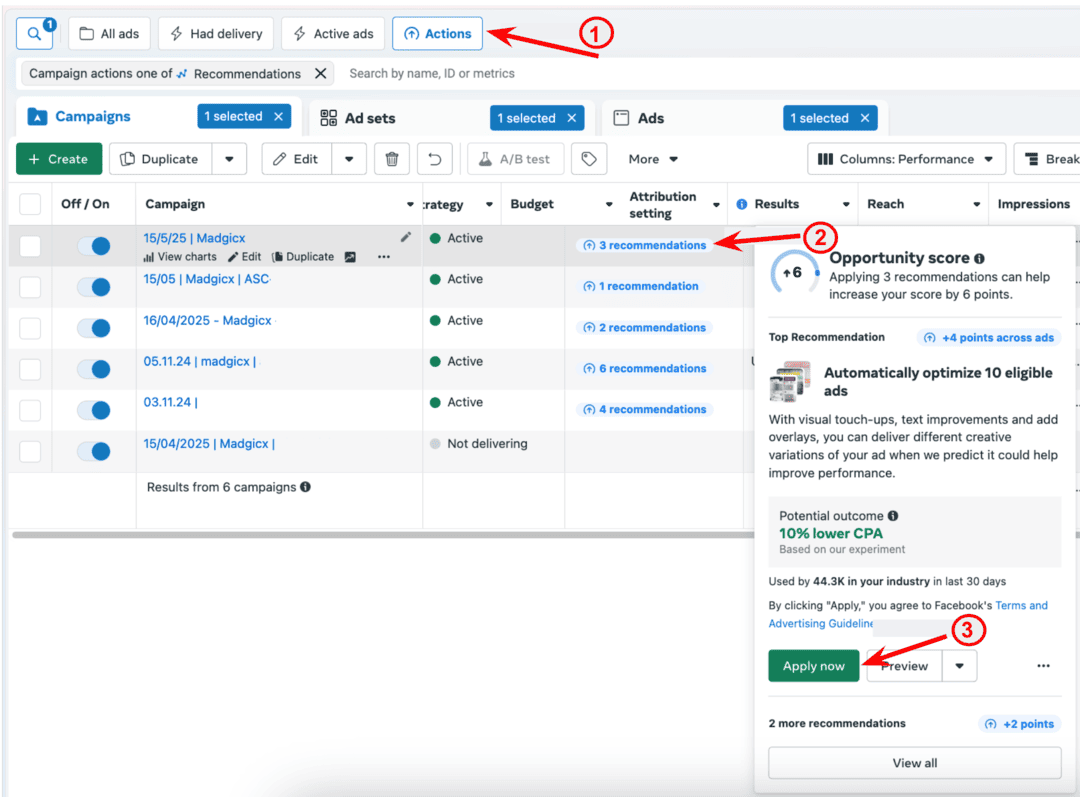Click info icon in Results column header
Viewport: 1080px width, 797px height.
[x=742, y=204]
